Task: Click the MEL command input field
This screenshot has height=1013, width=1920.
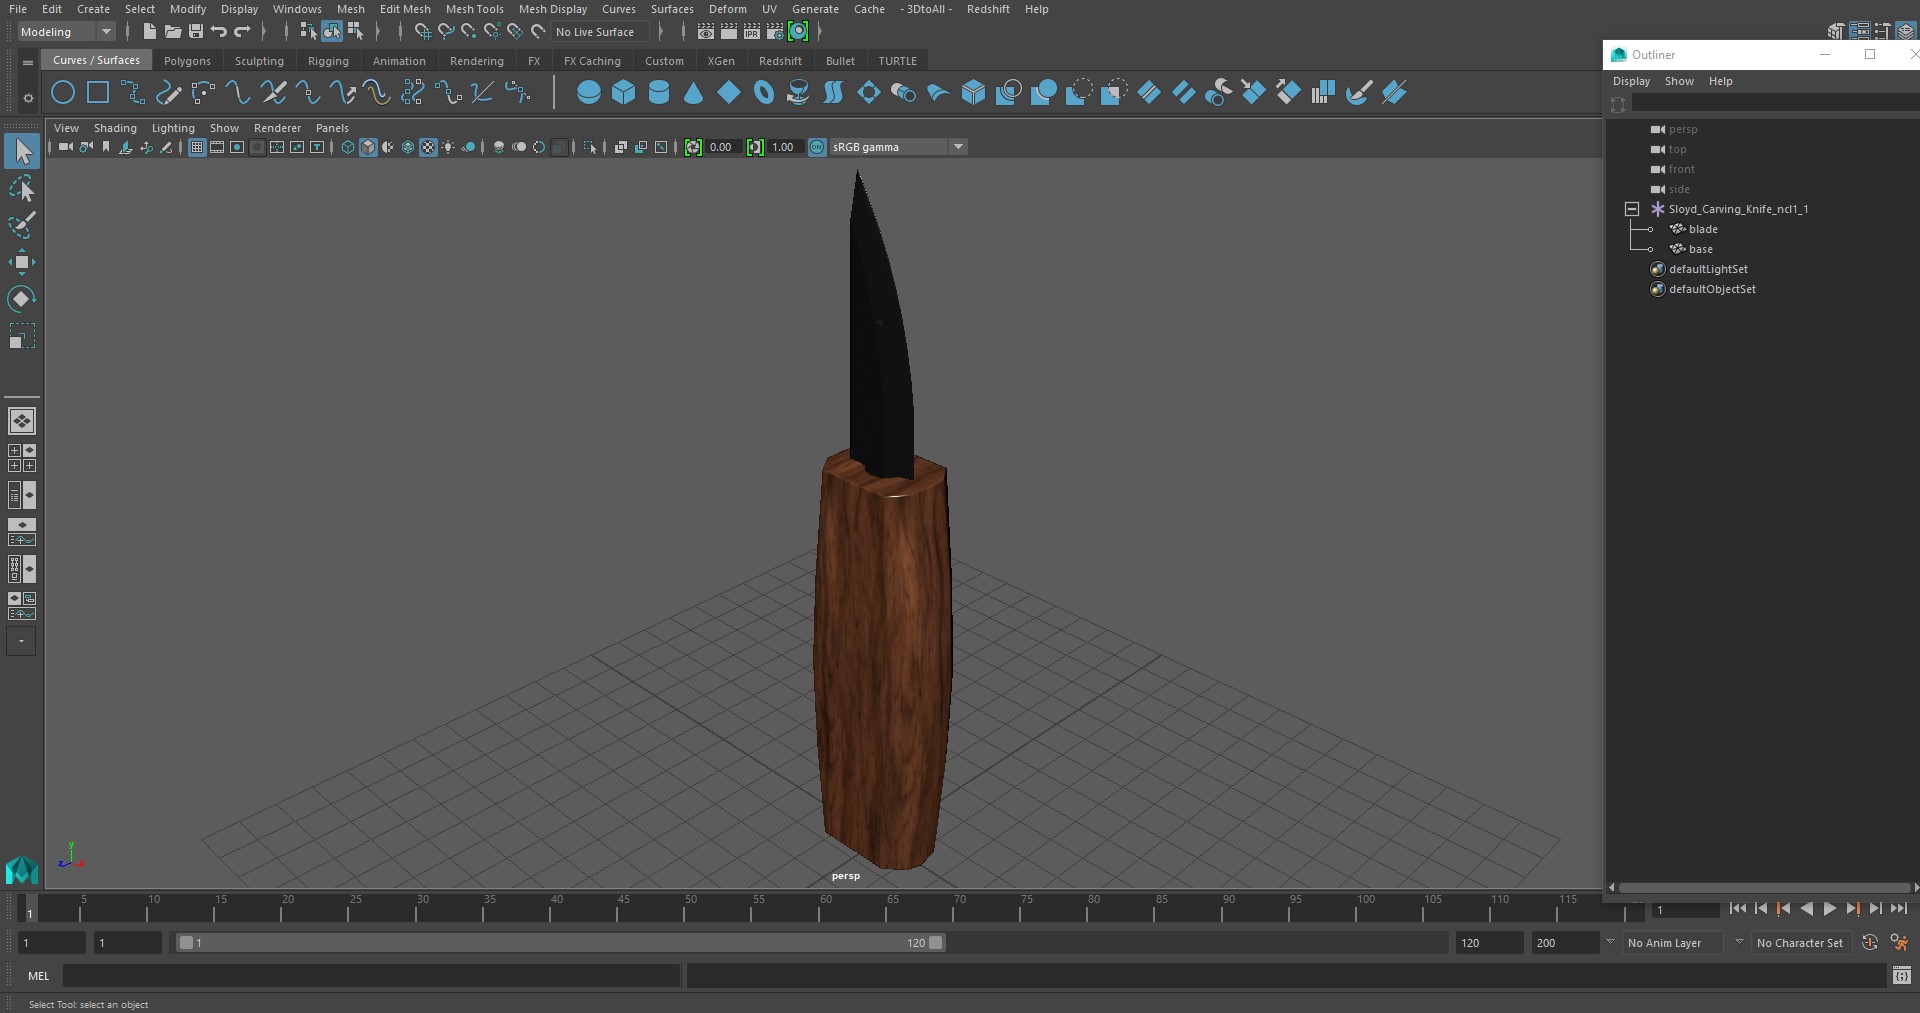Action: pyautogui.click(x=372, y=976)
